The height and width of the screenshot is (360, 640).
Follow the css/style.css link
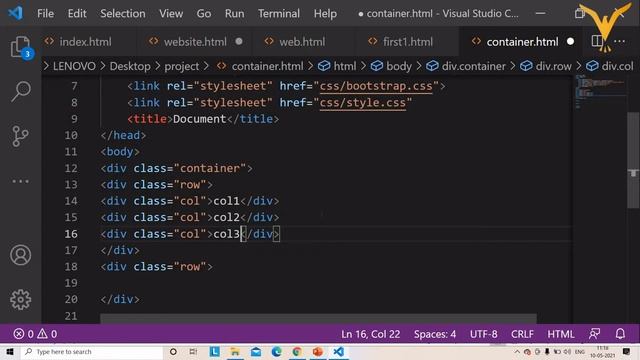[363, 102]
